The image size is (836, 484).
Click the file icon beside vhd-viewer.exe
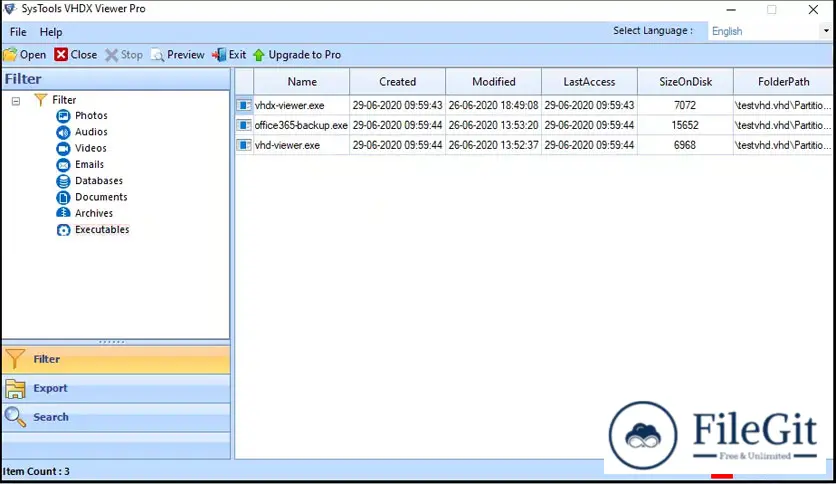244,145
